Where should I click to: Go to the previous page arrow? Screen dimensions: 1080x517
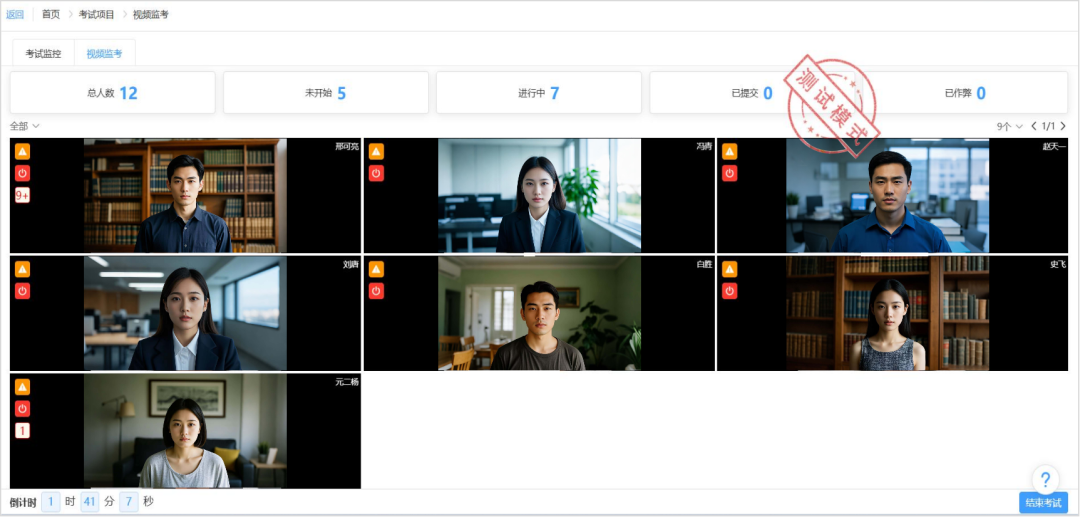click(x=1034, y=126)
